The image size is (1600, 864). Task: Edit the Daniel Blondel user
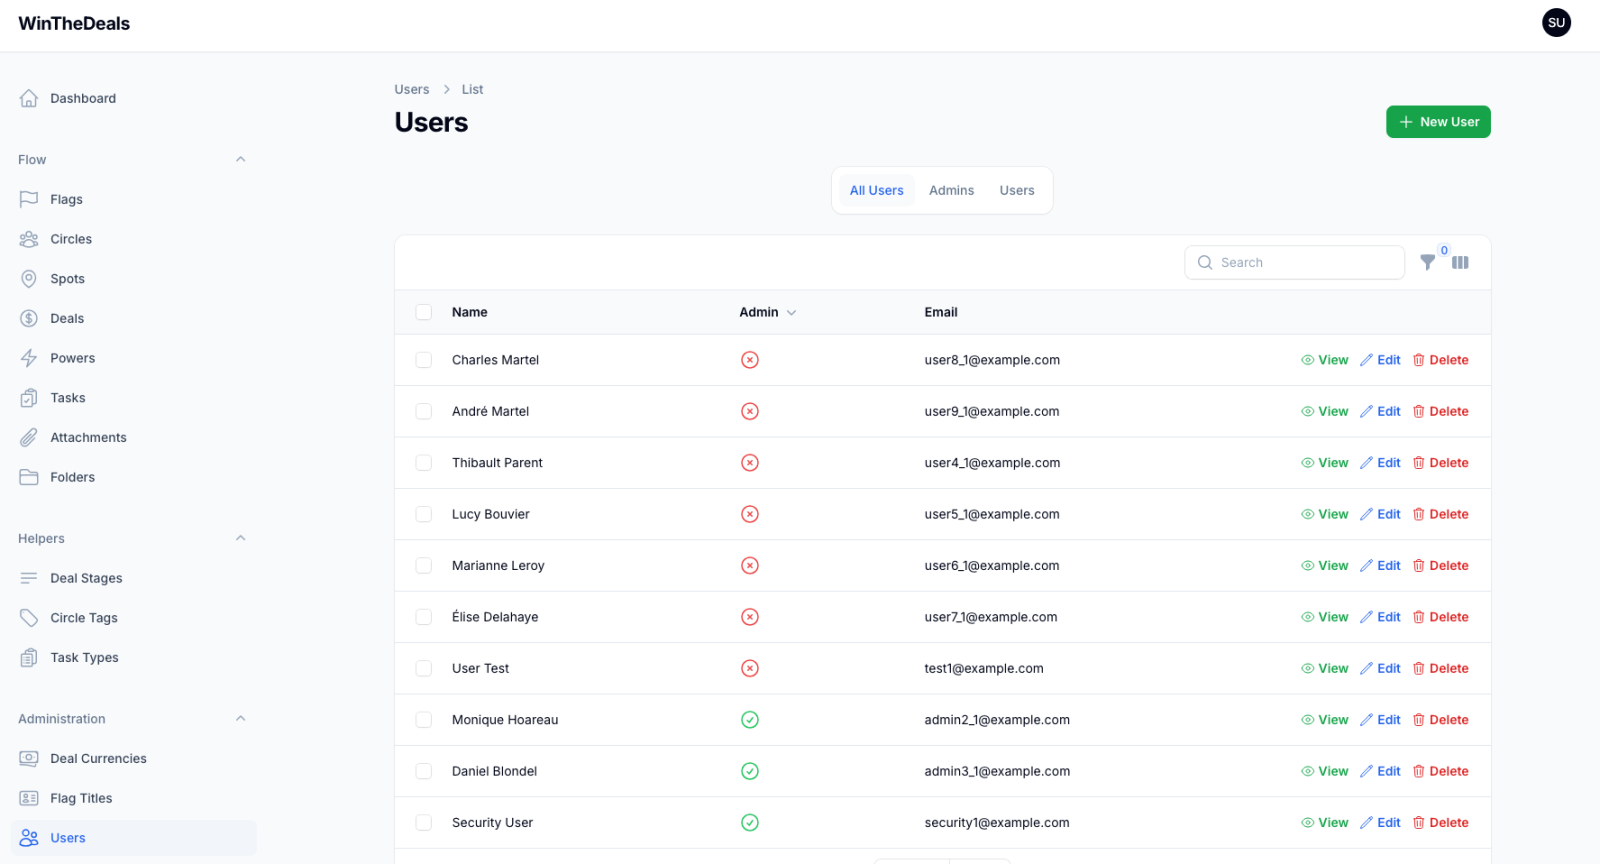click(x=1380, y=771)
